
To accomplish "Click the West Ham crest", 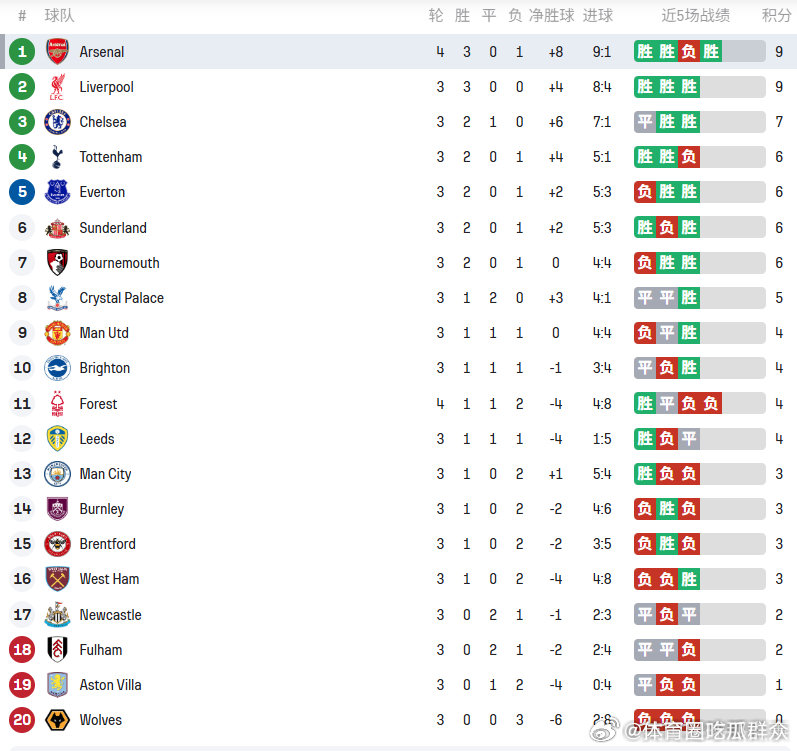I will tap(57, 579).
